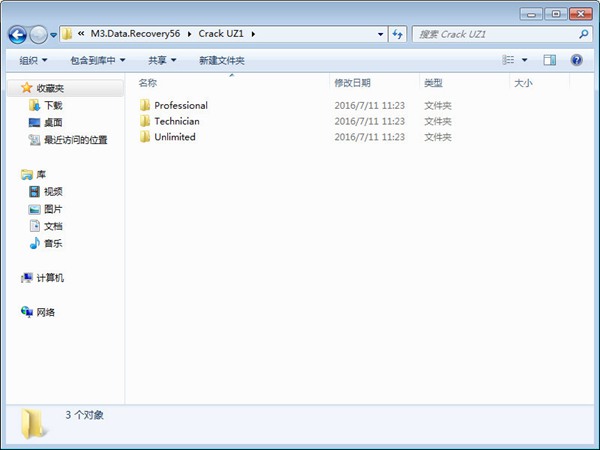Screen dimensions: 600x450
Task: Show hidden parent path via double chevron
Action: pos(81,34)
